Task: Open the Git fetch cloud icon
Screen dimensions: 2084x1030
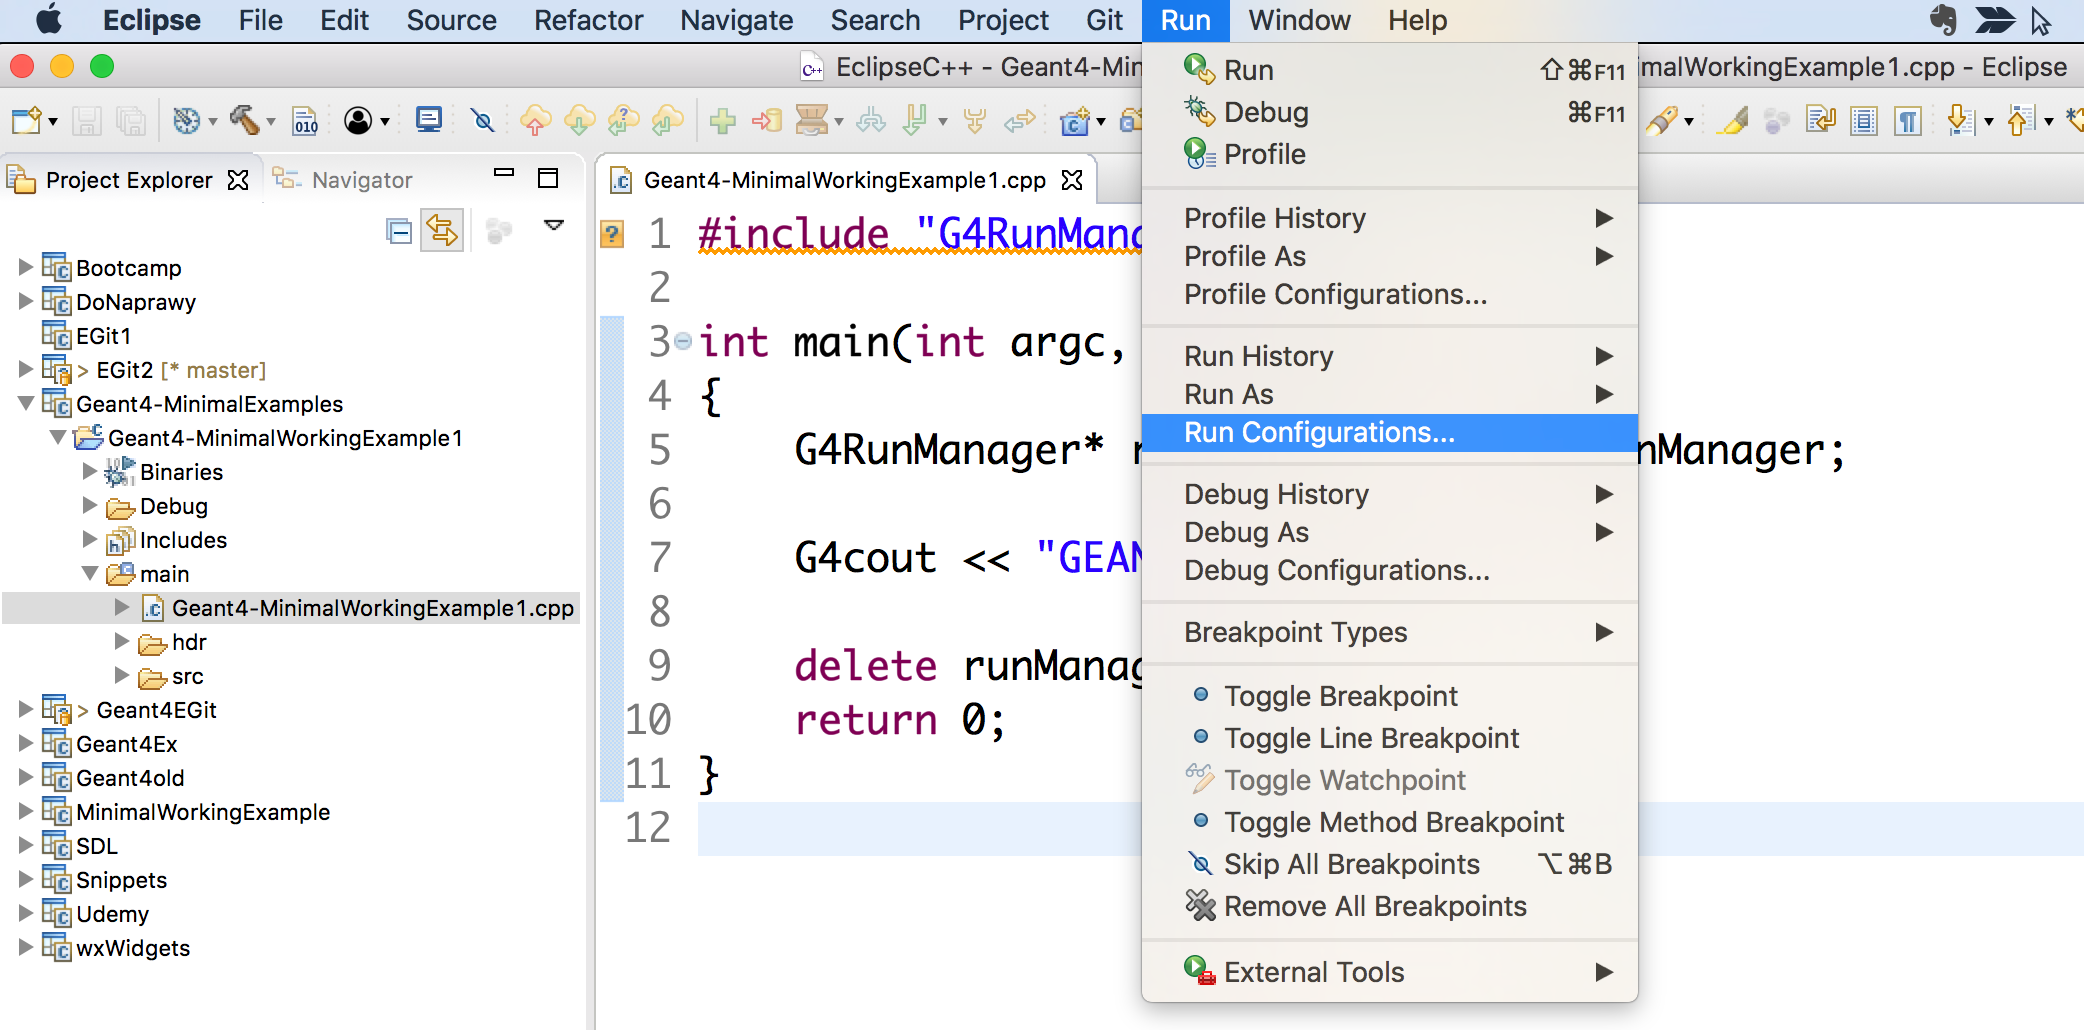Action: (580, 120)
